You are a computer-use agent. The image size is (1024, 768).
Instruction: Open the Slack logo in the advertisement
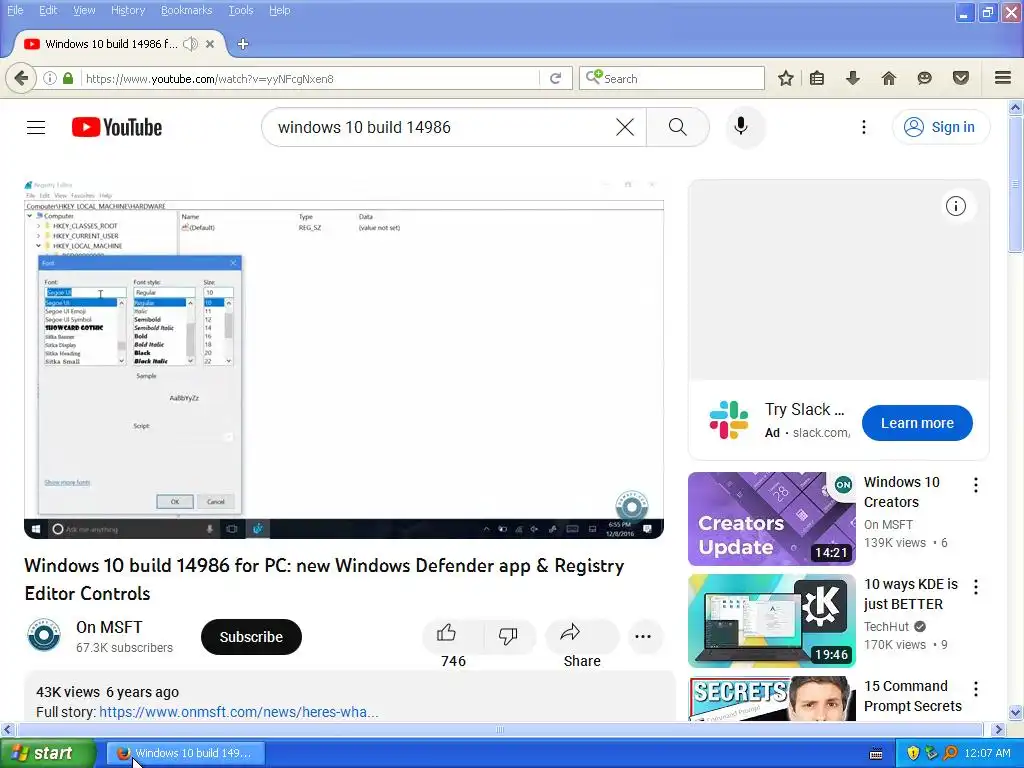pos(729,420)
